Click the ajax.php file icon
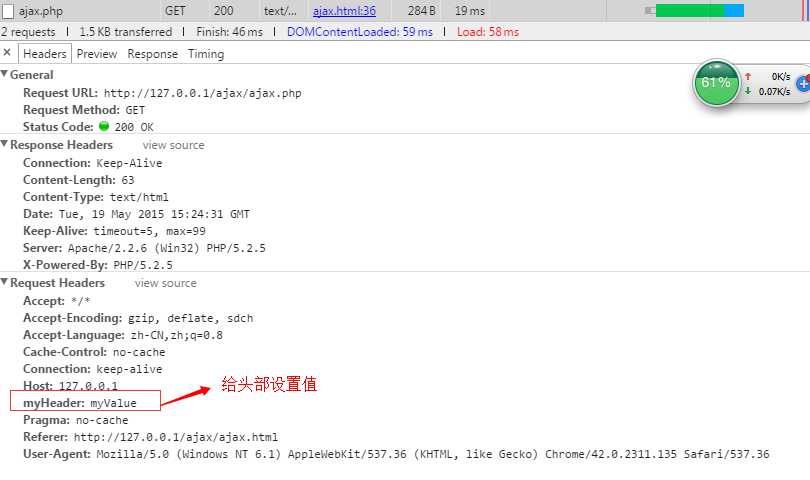 (x=8, y=11)
